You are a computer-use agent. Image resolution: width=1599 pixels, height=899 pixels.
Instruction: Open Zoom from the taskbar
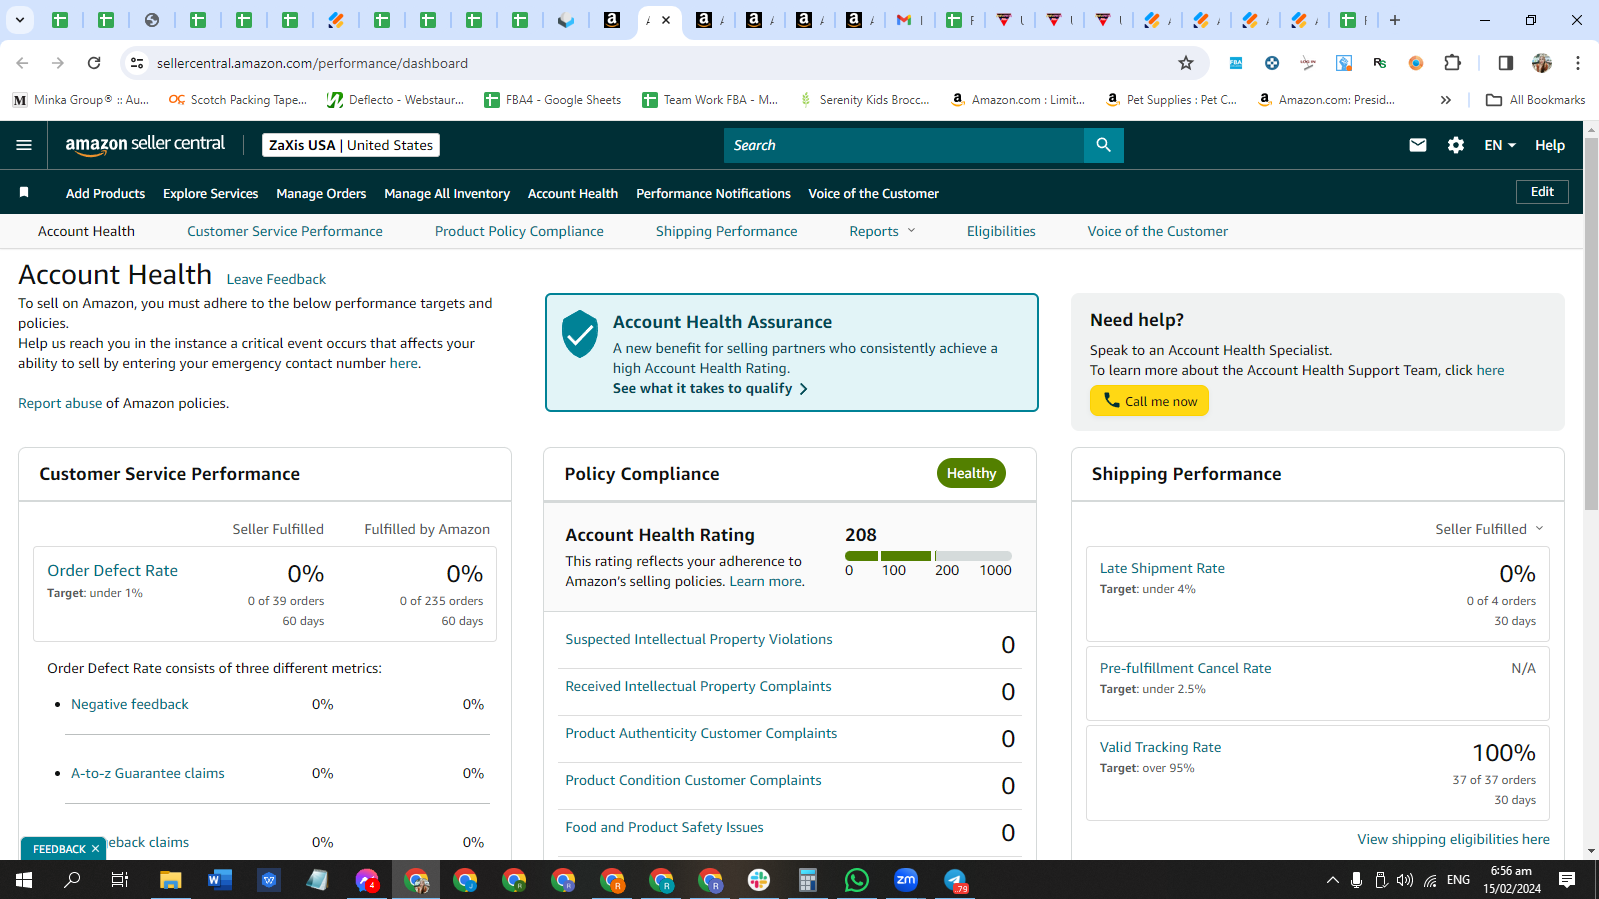tap(906, 880)
